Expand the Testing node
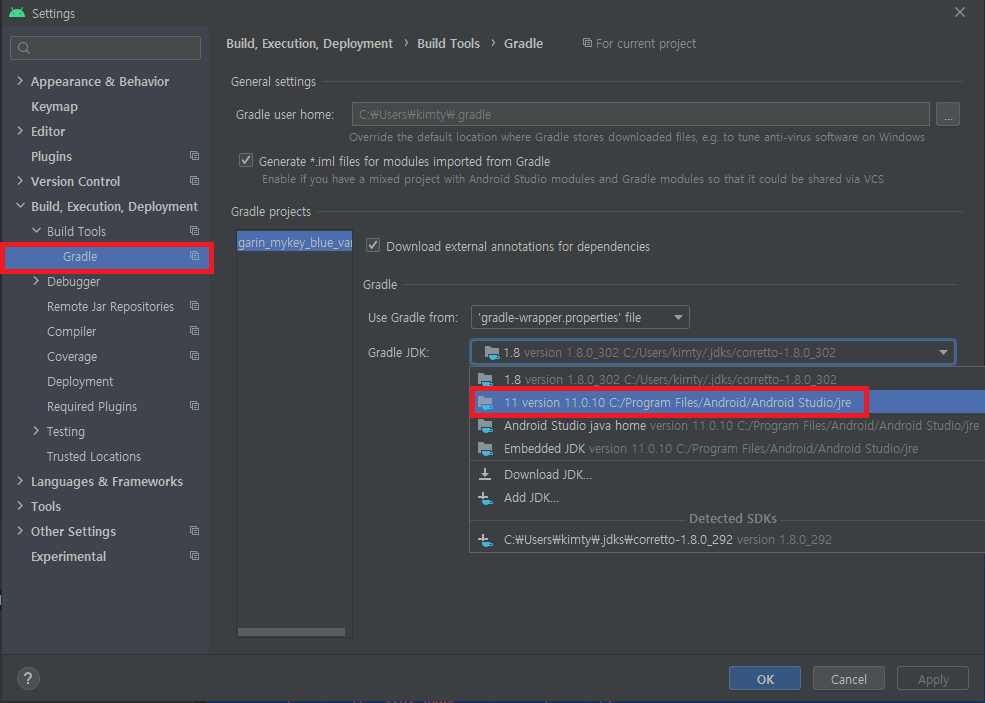Image resolution: width=985 pixels, height=703 pixels. click(x=36, y=432)
